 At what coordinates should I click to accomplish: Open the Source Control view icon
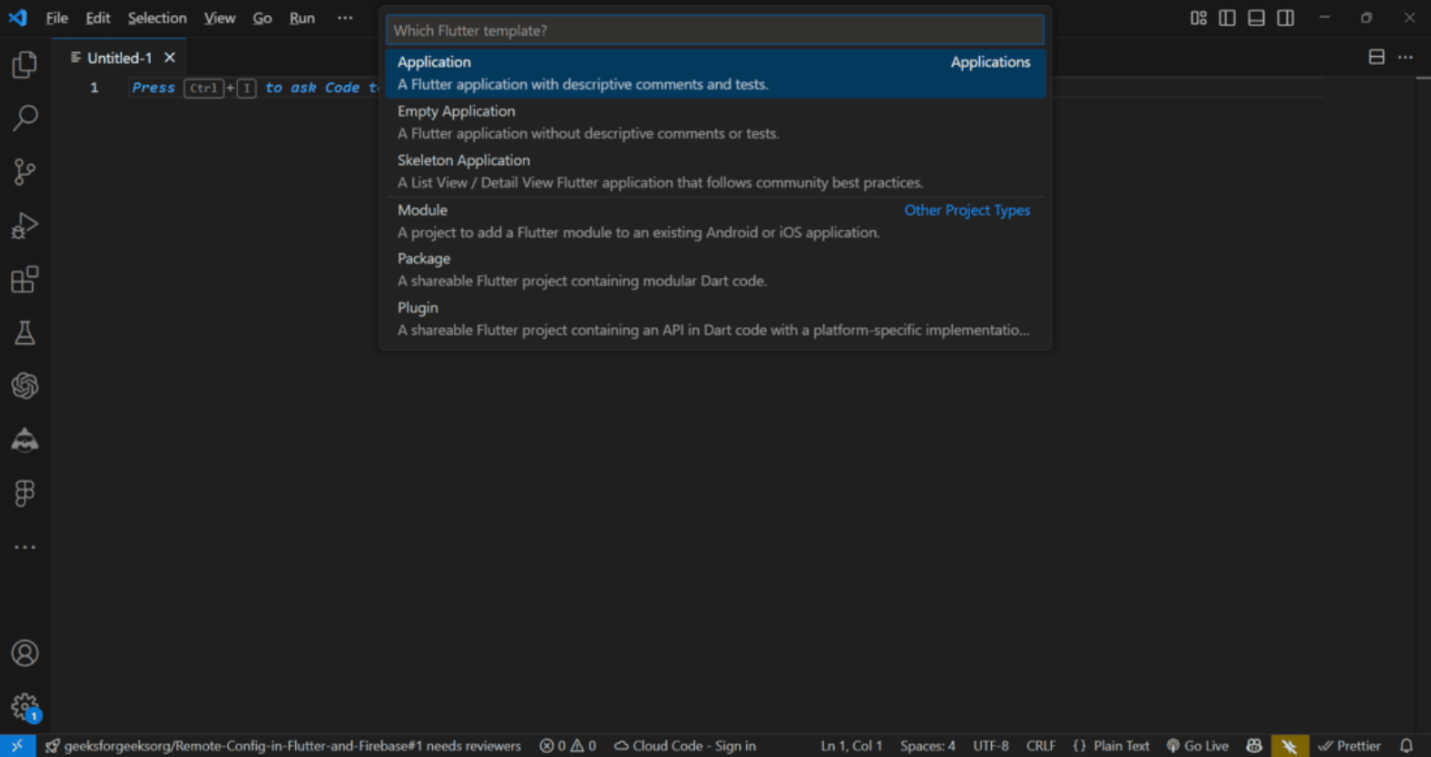coord(25,172)
